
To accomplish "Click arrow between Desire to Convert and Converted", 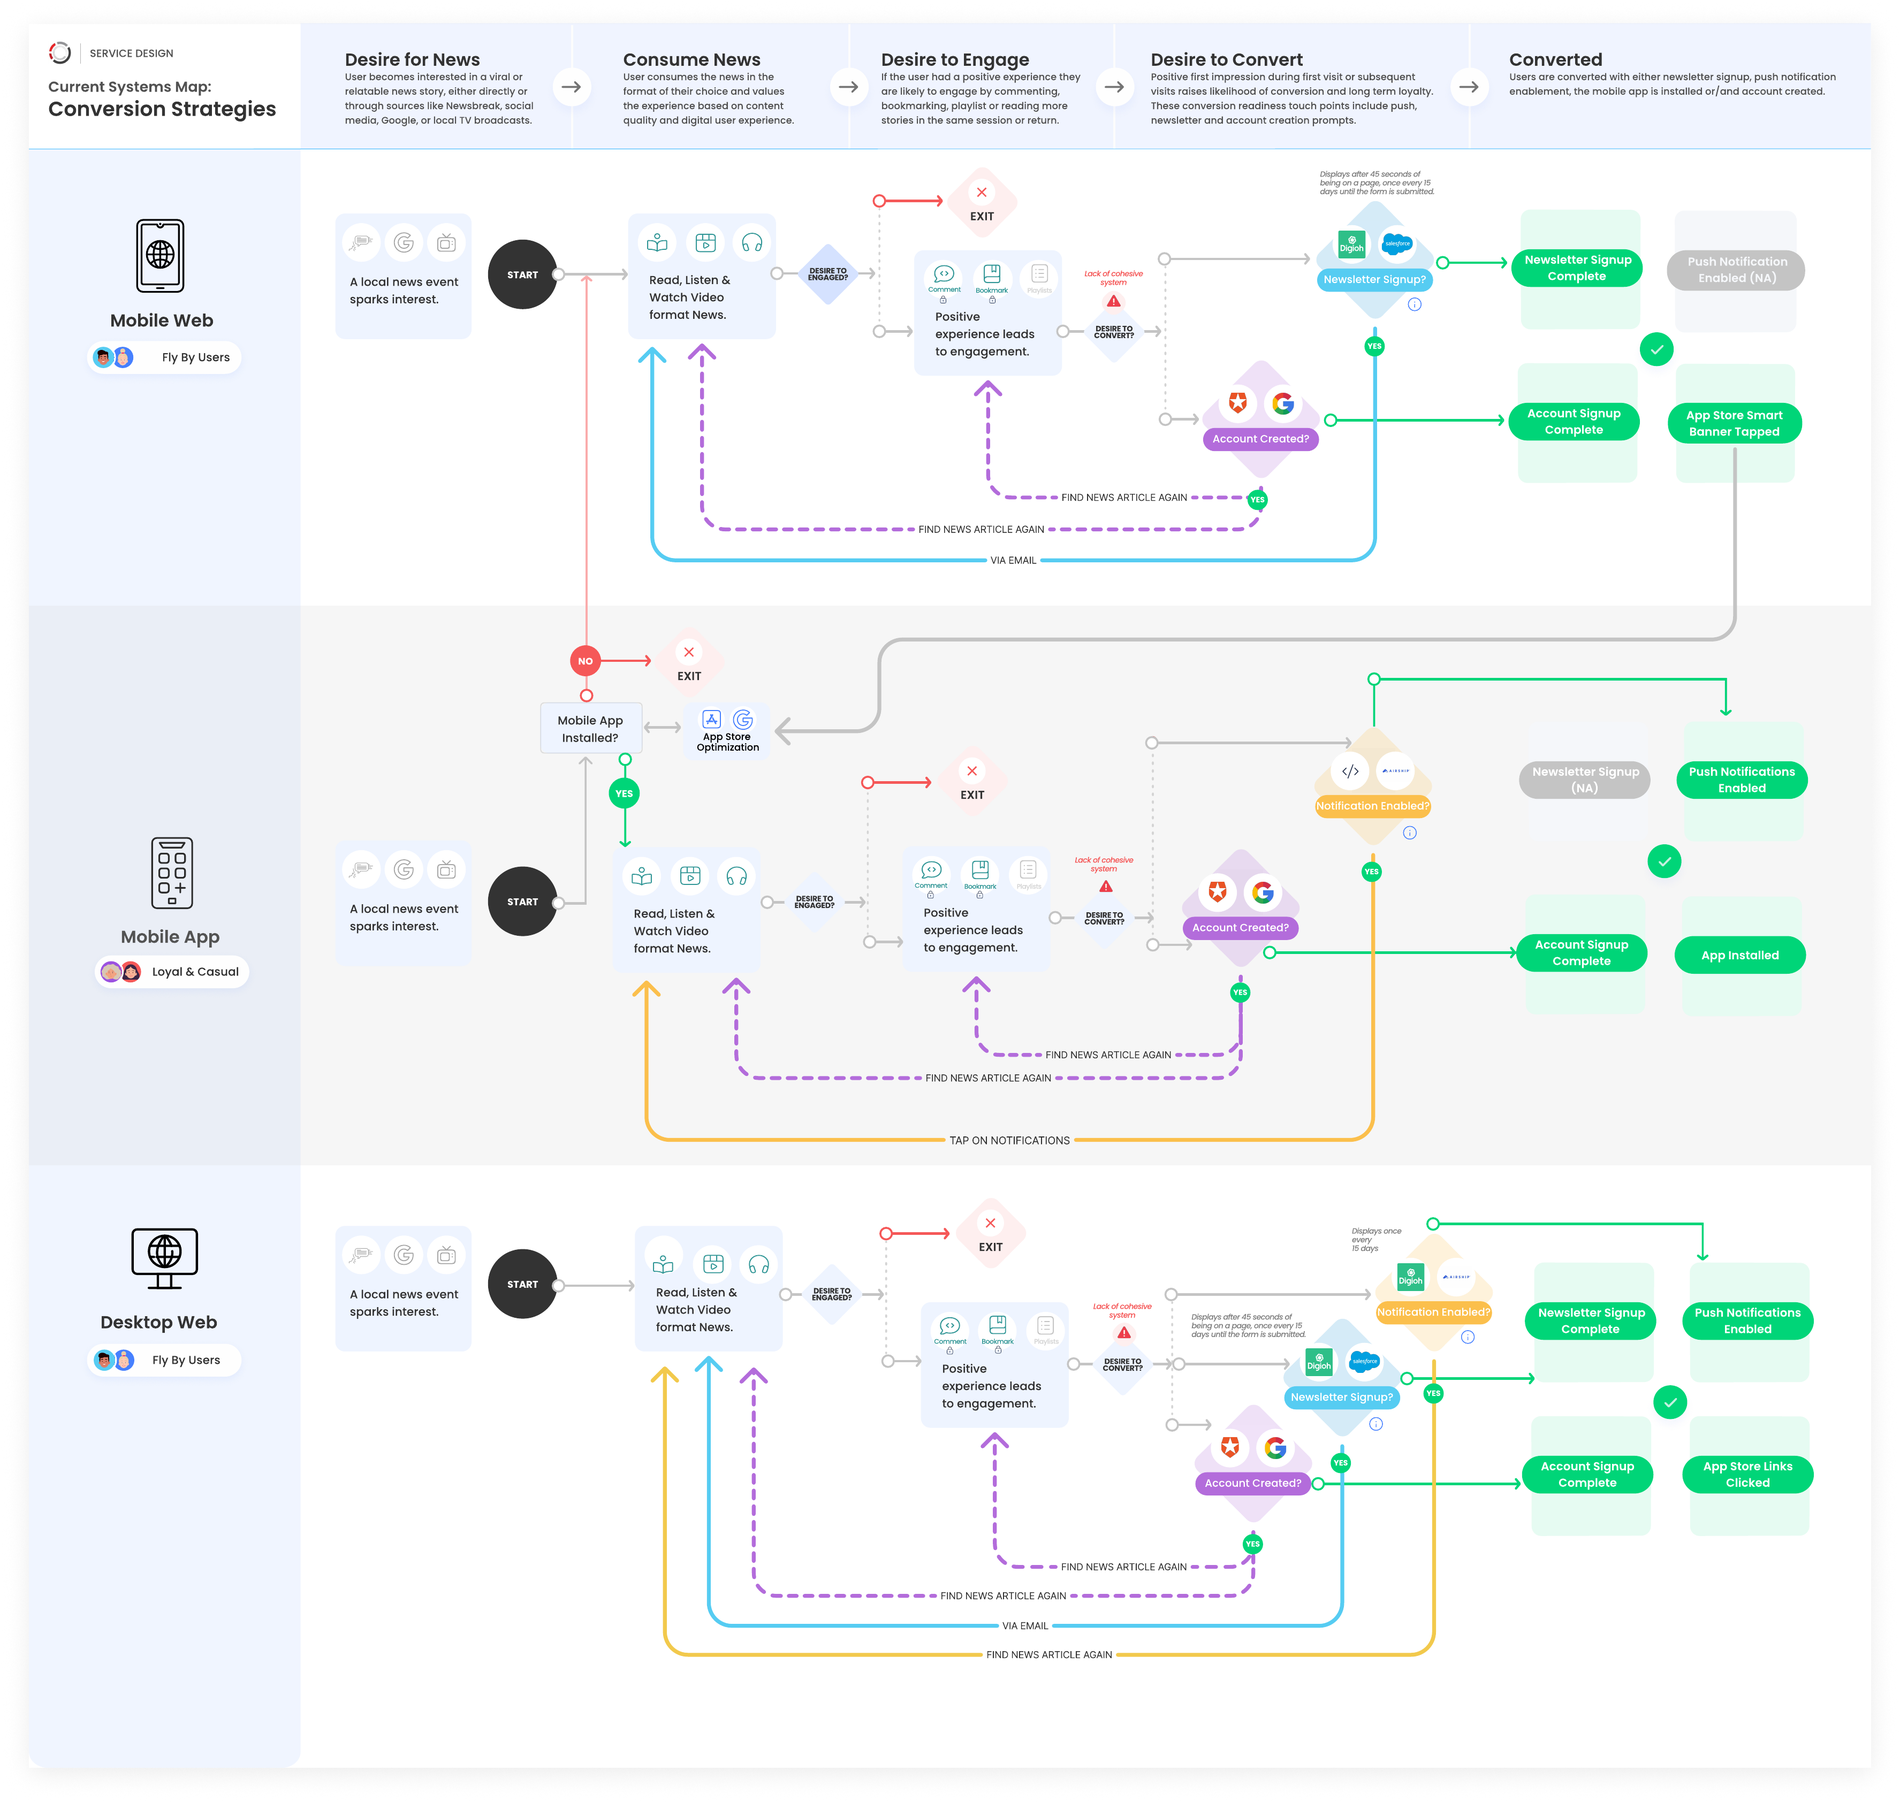I will [x=1468, y=86].
